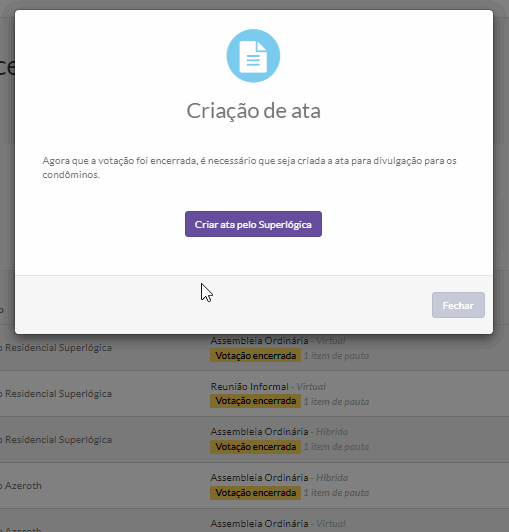Click the document icon above Criação de ata

[x=253, y=56]
